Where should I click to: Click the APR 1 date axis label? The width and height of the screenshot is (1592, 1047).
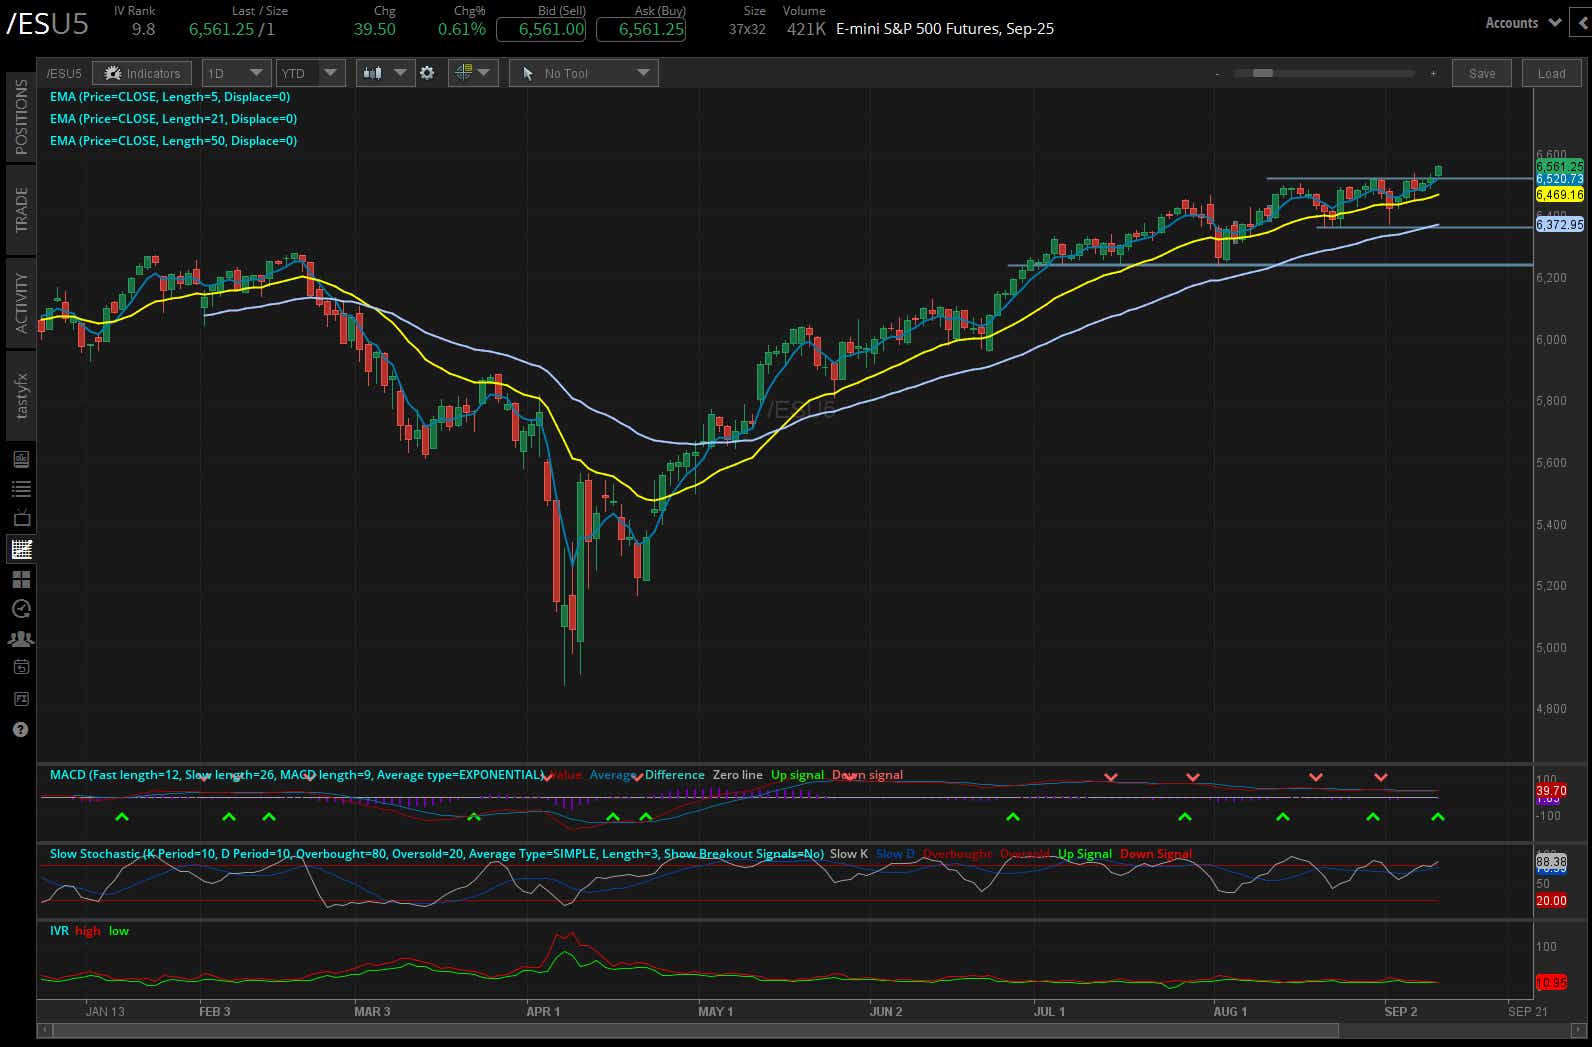(x=543, y=1011)
